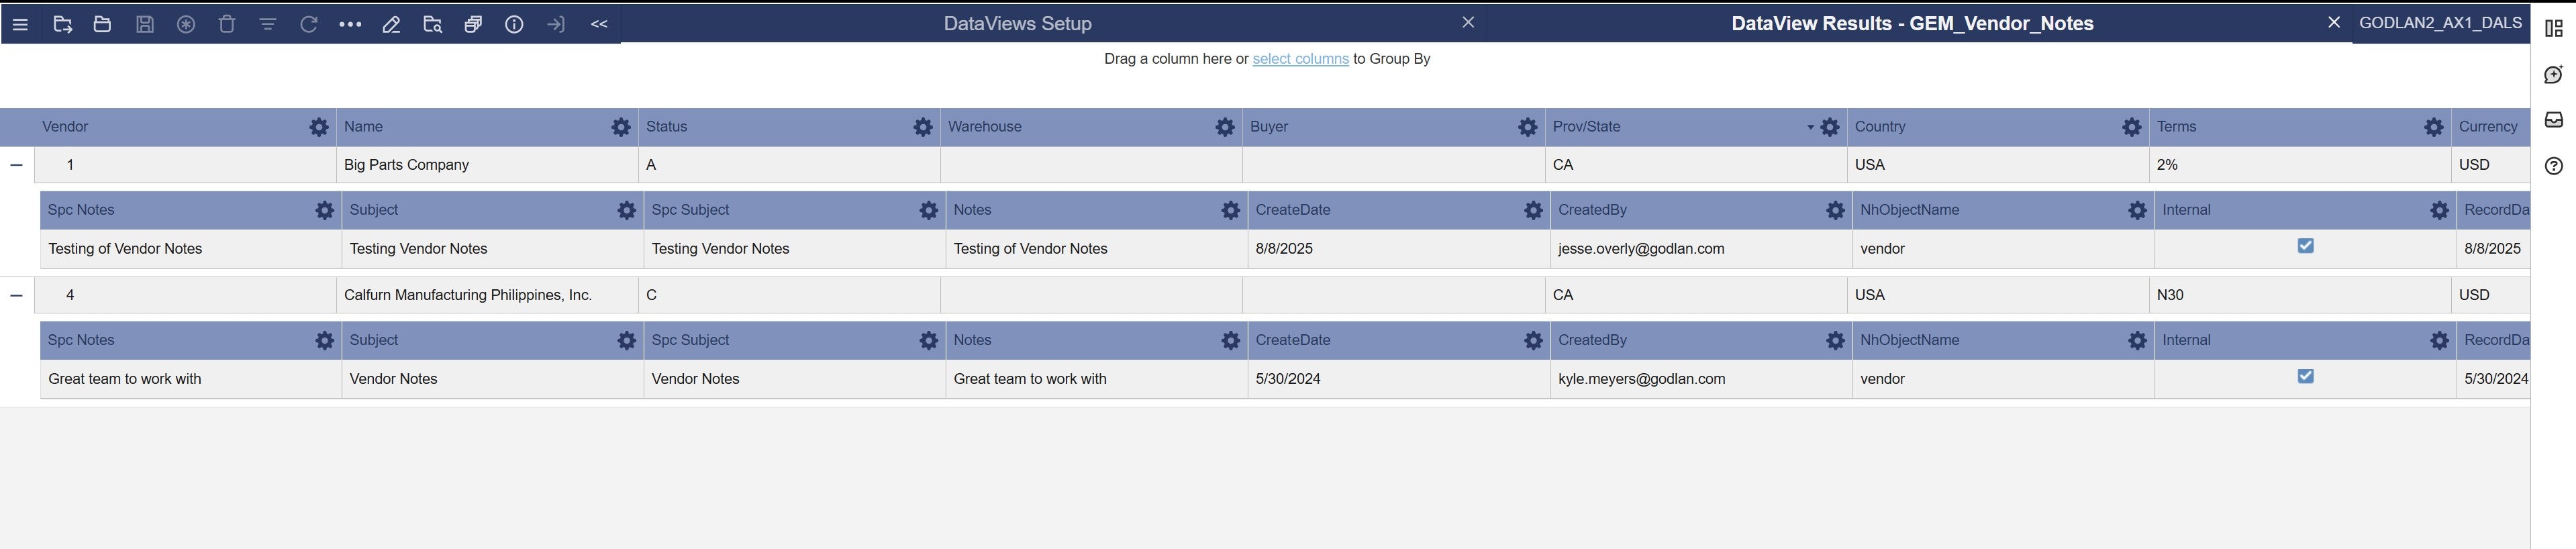This screenshot has width=2576, height=549.
Task: Switch to the DataViews Setup tab
Action: 1017,24
